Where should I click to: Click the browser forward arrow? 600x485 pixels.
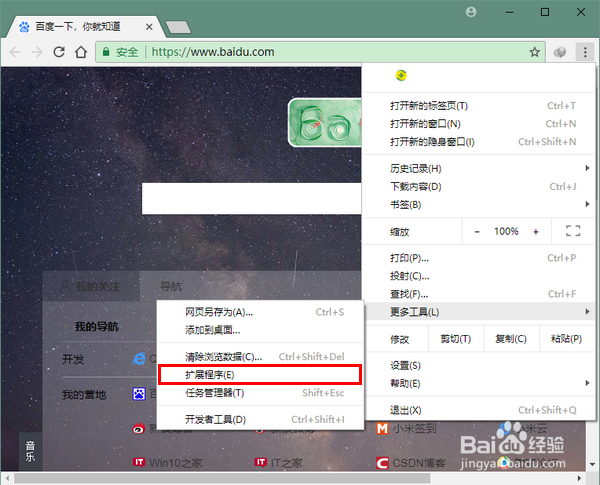point(37,52)
